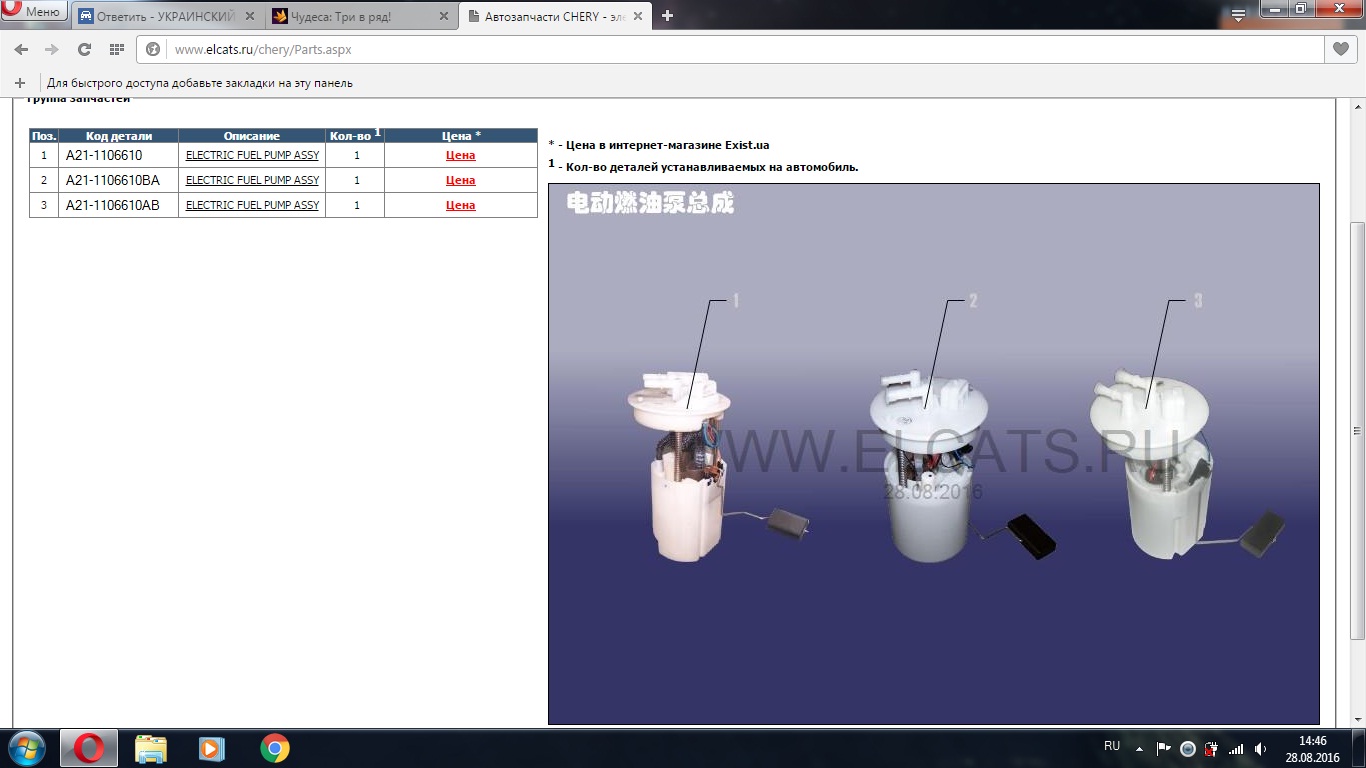The height and width of the screenshot is (768, 1366).
Task: Click the Кол-во column header
Action: 355,135
